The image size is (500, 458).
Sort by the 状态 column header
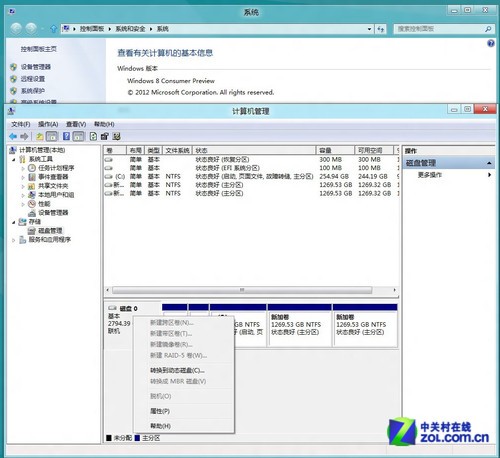pyautogui.click(x=254, y=150)
